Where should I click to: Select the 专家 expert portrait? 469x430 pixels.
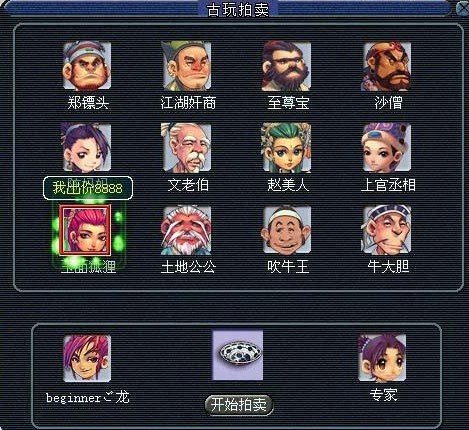[x=382, y=358]
